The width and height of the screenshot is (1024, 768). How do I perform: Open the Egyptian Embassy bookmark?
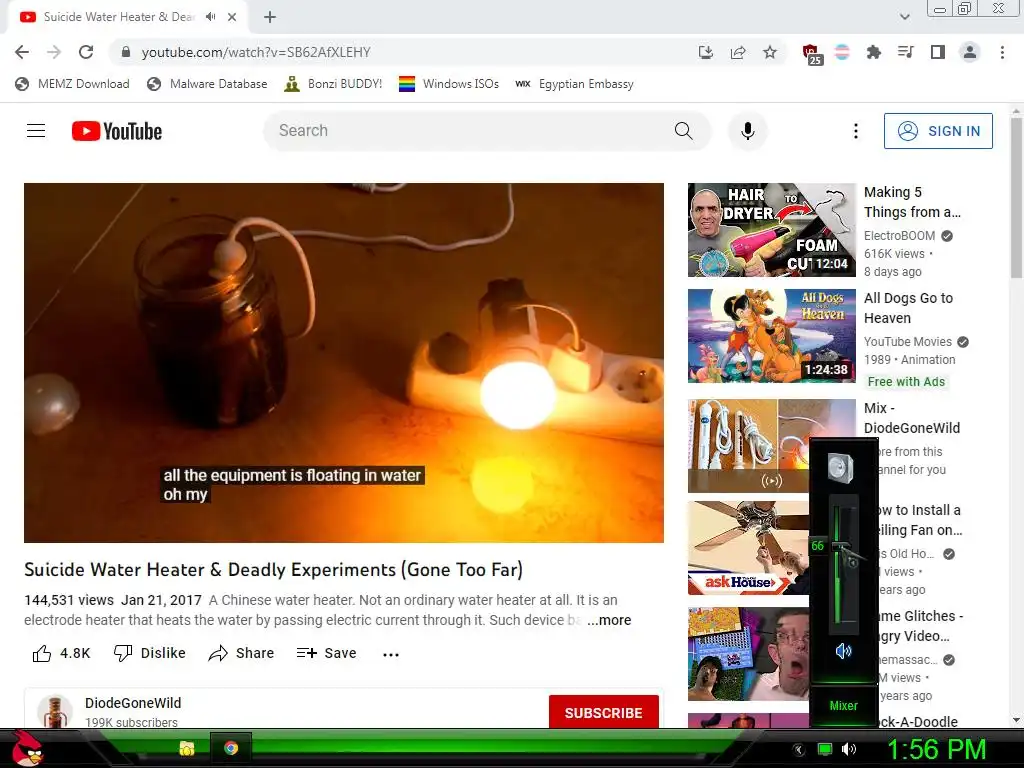coord(574,84)
